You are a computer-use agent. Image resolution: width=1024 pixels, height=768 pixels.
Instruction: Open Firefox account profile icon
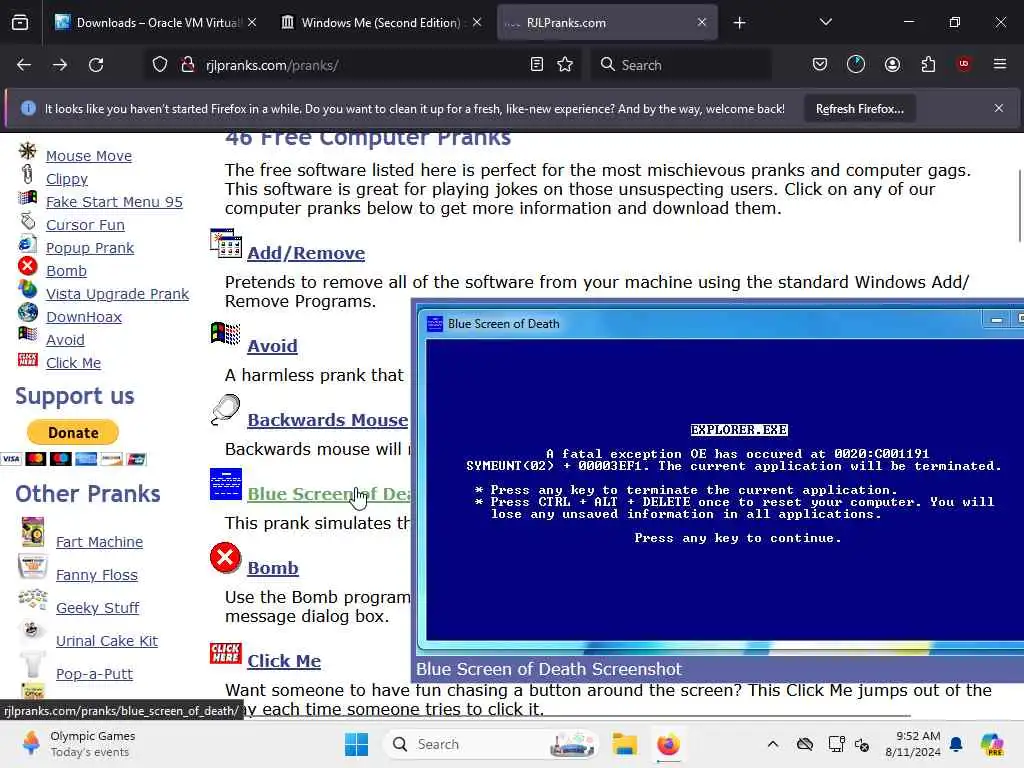pos(892,64)
